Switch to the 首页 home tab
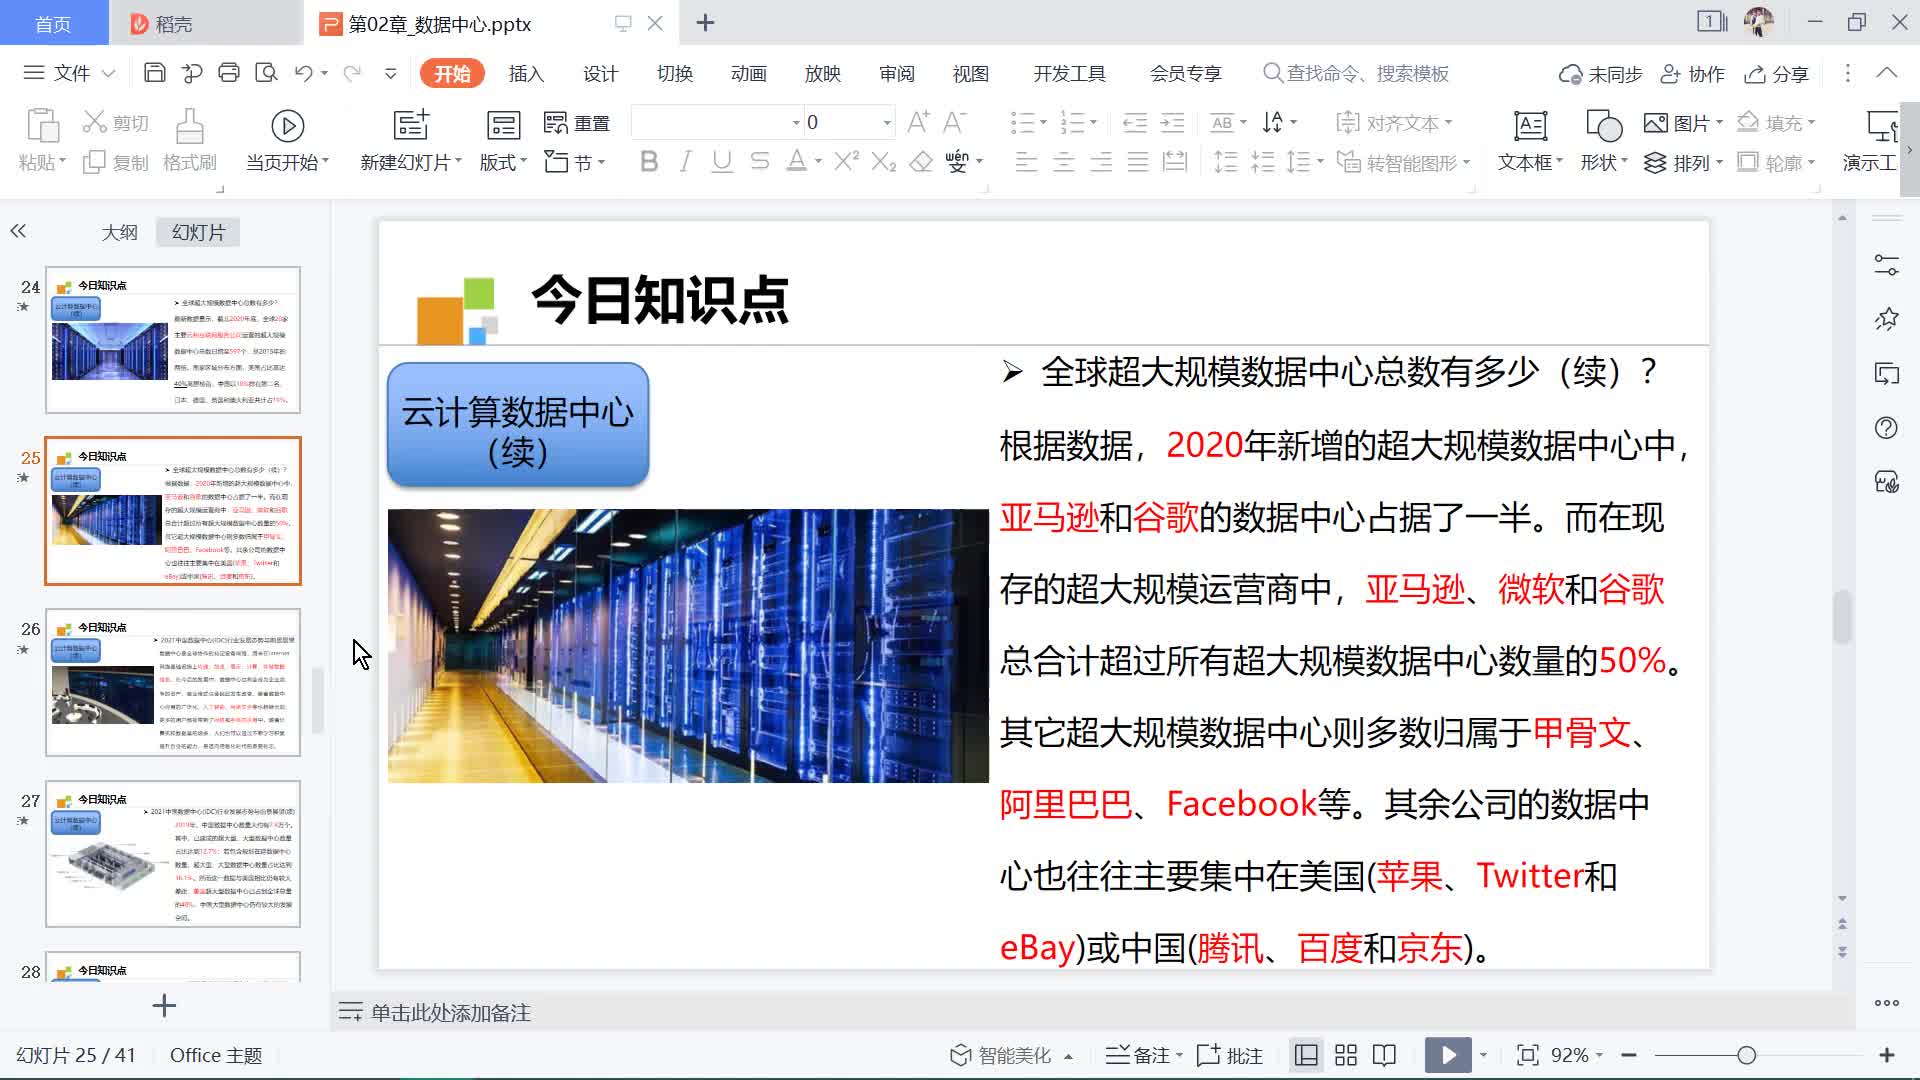This screenshot has height=1080, width=1920. pyautogui.click(x=54, y=23)
